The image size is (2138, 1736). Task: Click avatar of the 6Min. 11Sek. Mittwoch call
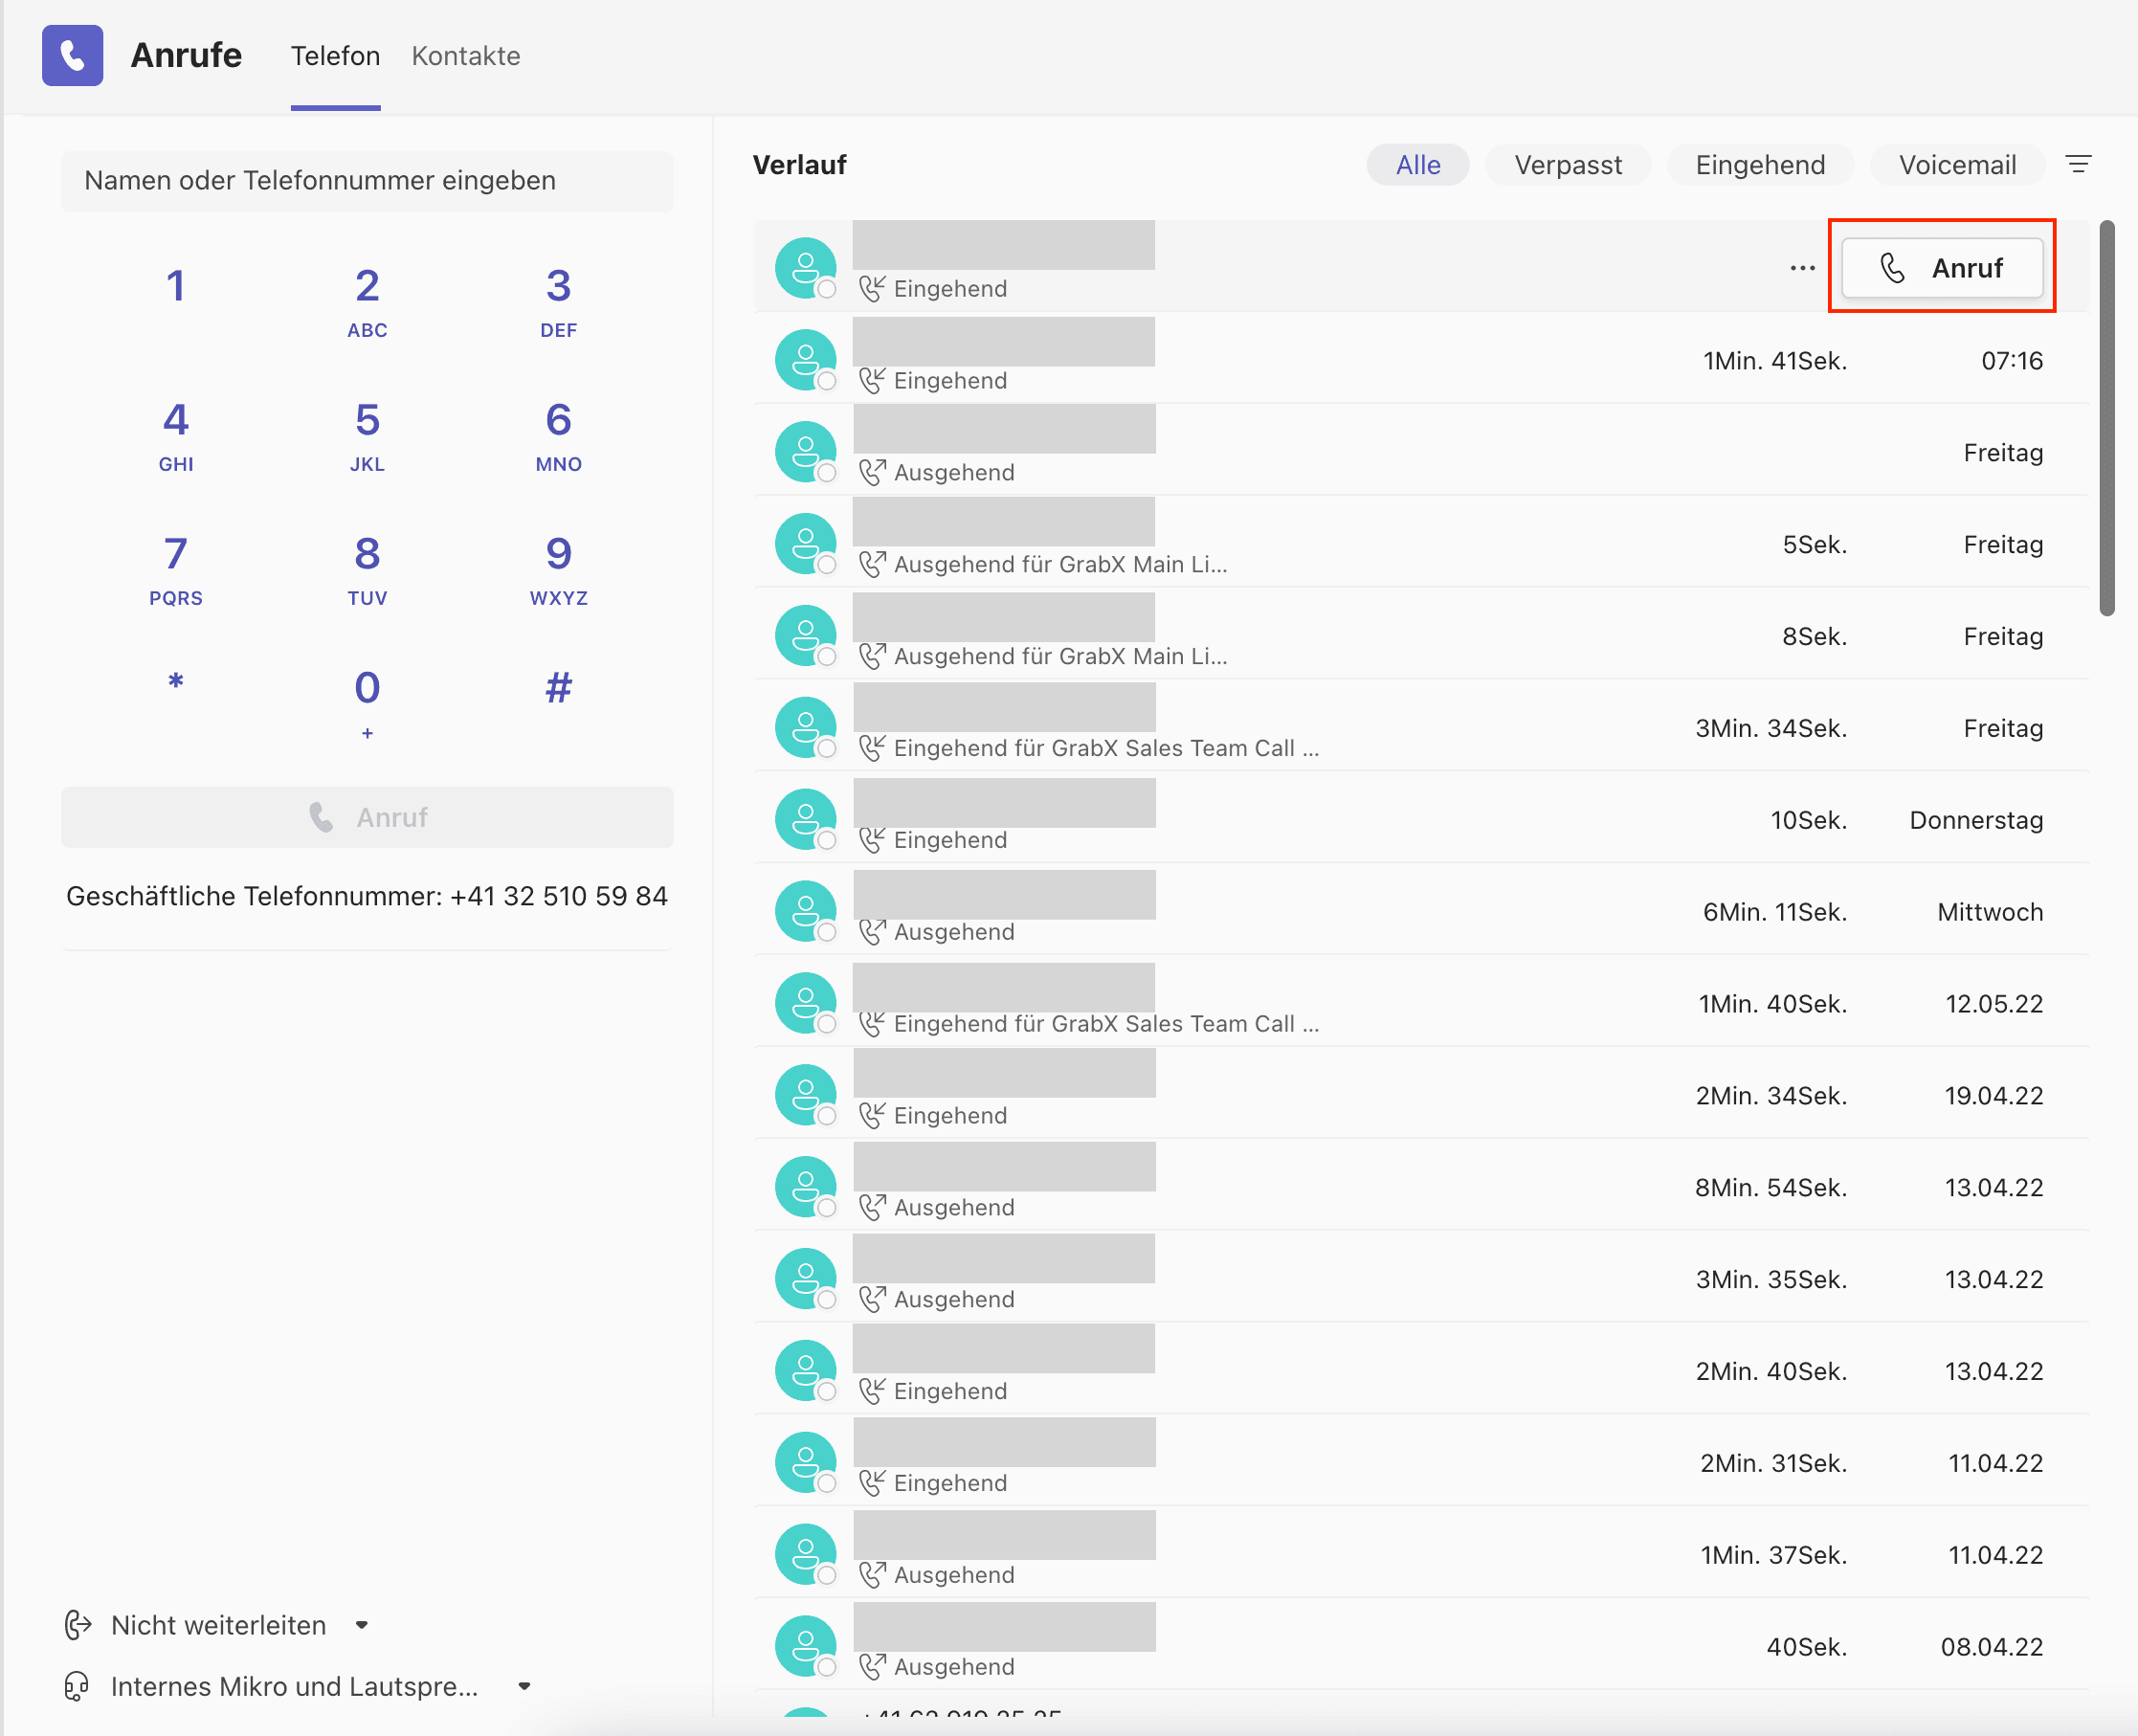805,911
